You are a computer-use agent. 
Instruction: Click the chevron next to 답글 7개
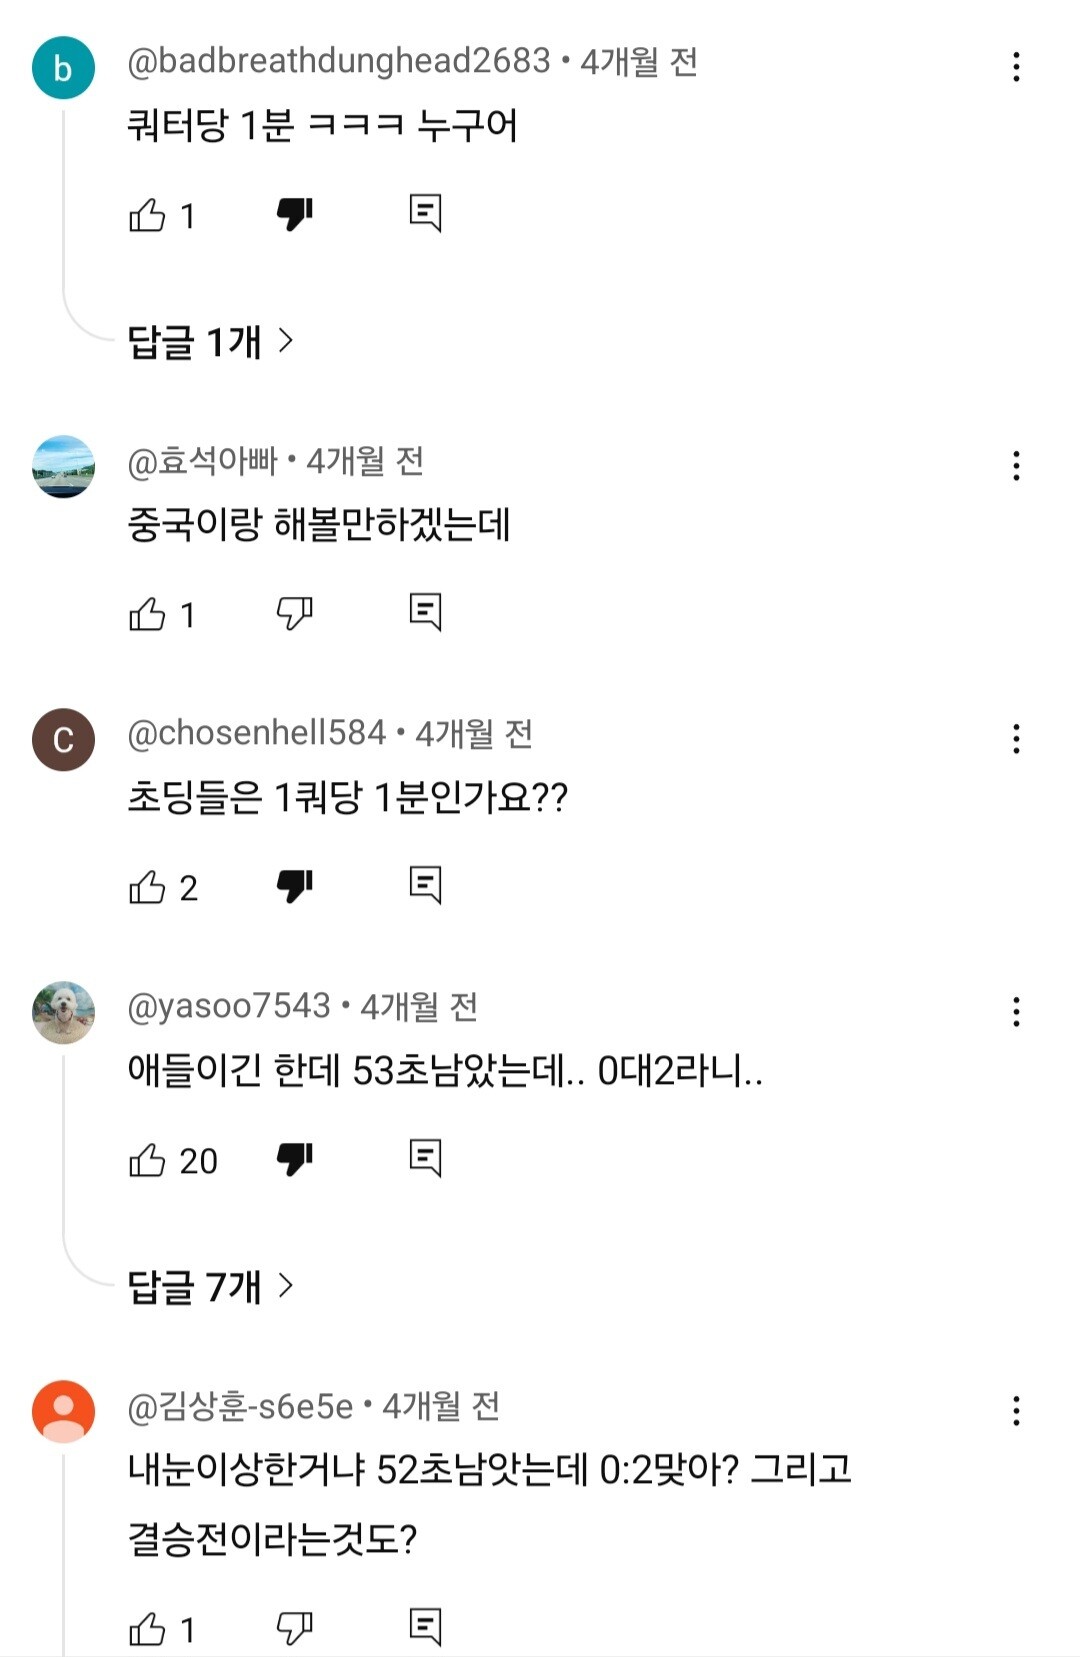286,1285
